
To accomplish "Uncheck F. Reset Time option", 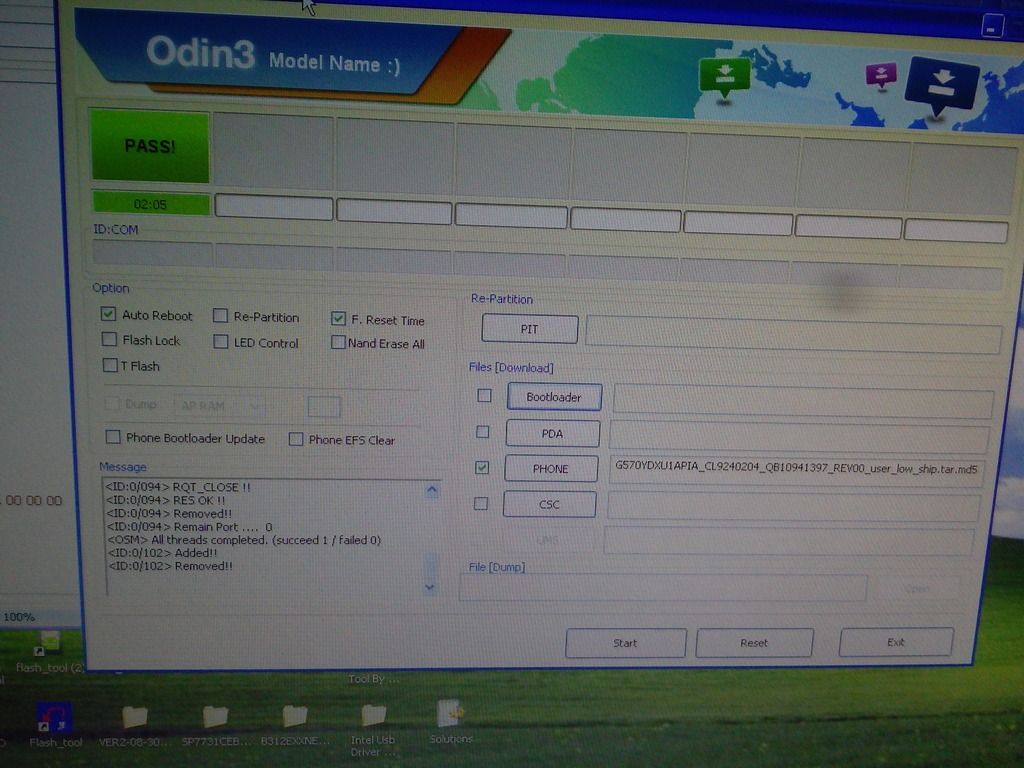I will [338, 319].
